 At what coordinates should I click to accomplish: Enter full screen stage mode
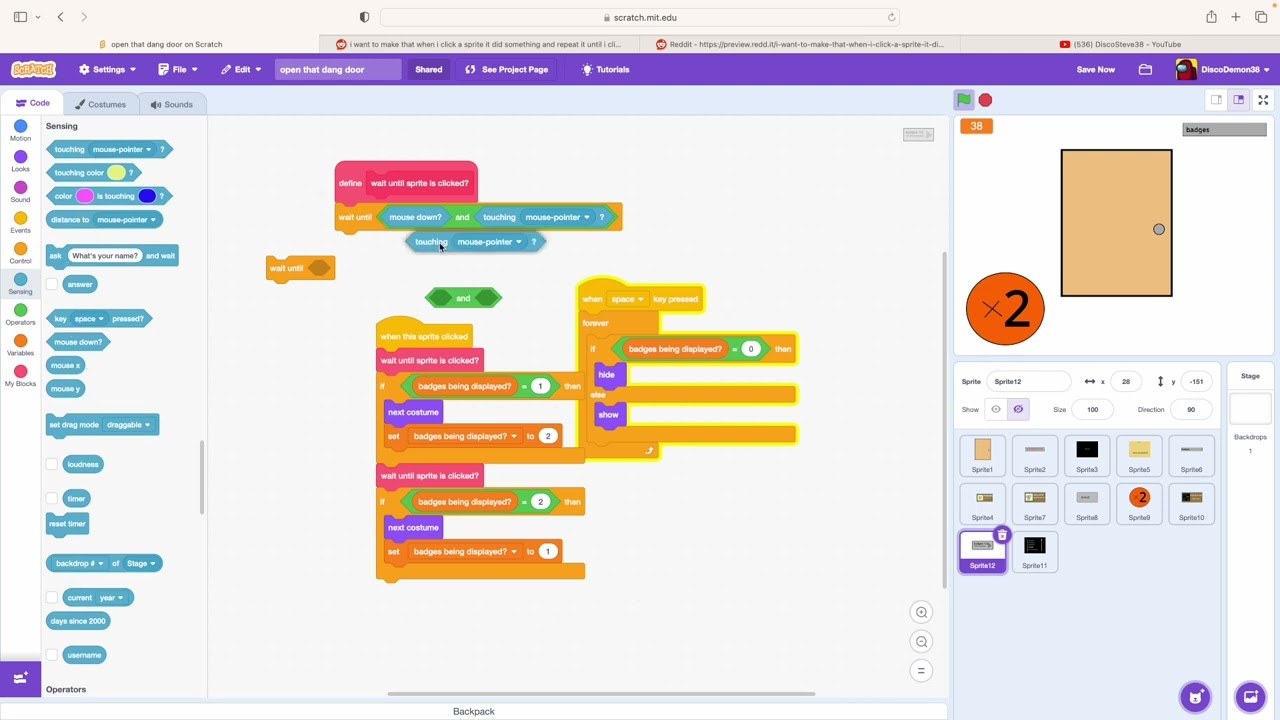point(1263,100)
